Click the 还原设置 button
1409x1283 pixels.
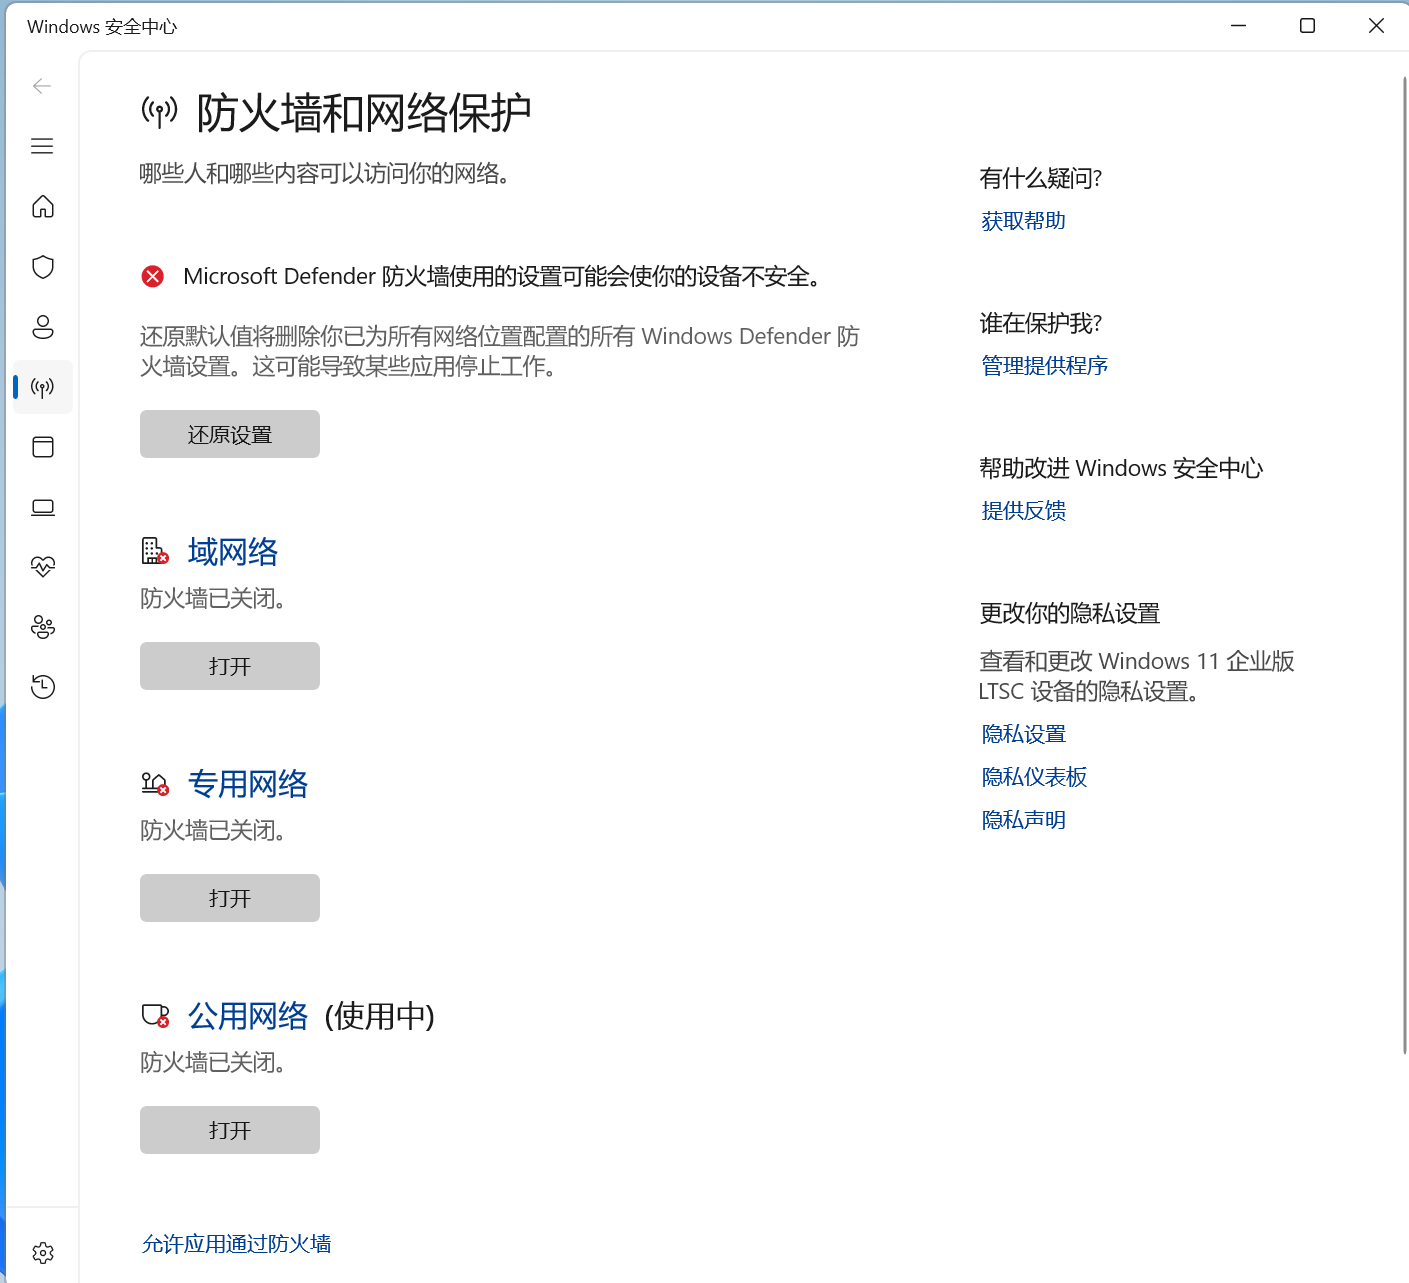229,434
